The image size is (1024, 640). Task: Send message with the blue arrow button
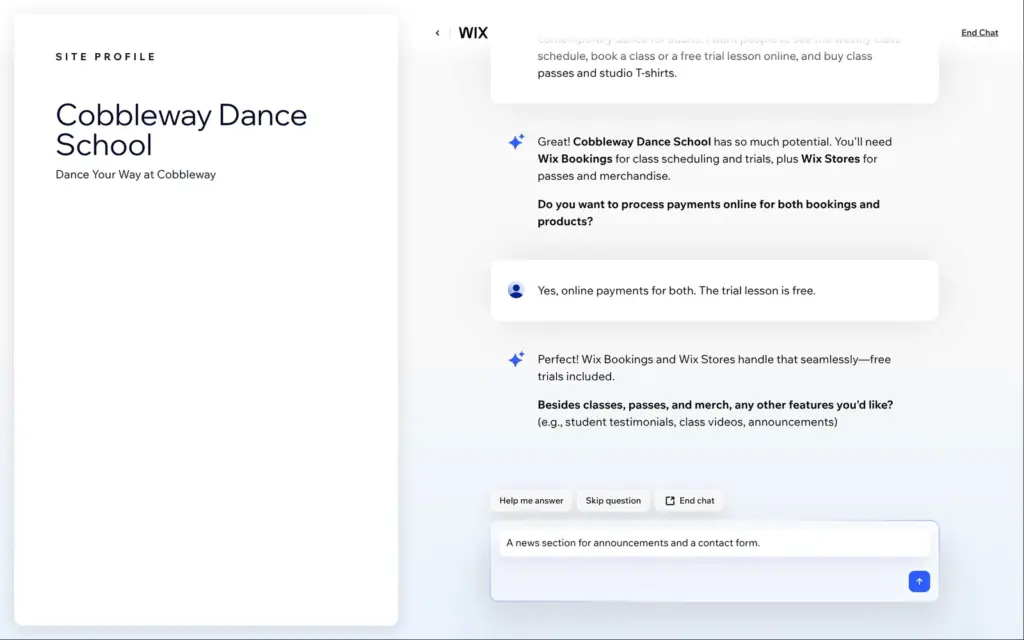coord(919,581)
